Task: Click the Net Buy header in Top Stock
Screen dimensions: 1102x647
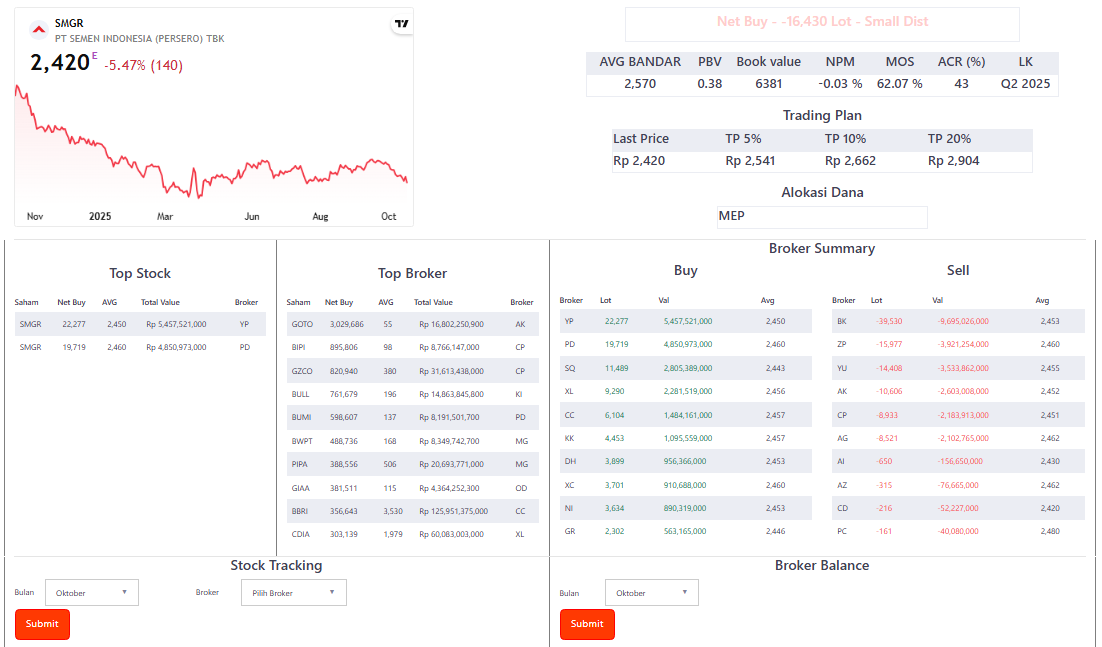Action: (71, 303)
